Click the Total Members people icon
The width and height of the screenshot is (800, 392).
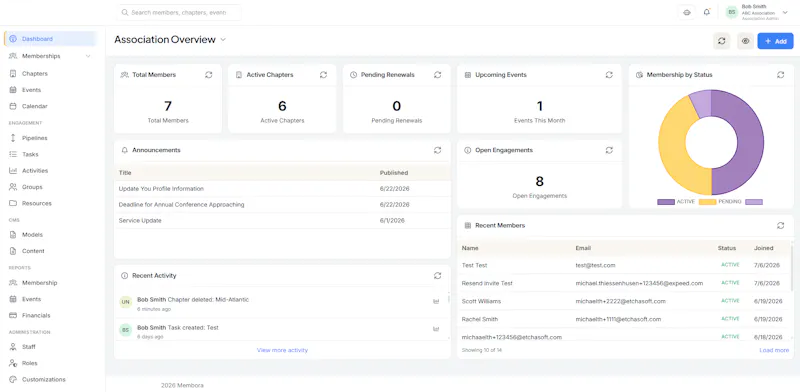[x=124, y=75]
